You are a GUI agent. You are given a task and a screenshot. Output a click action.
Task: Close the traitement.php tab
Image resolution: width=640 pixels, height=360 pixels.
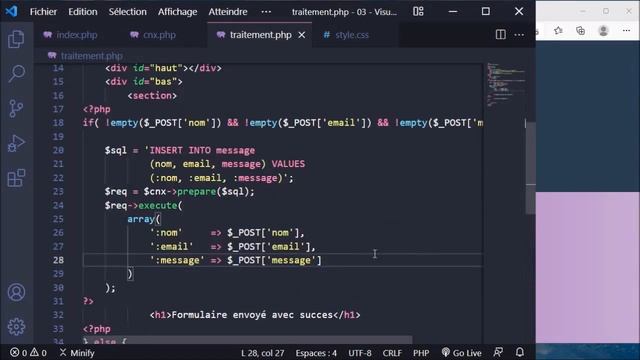click(x=302, y=35)
